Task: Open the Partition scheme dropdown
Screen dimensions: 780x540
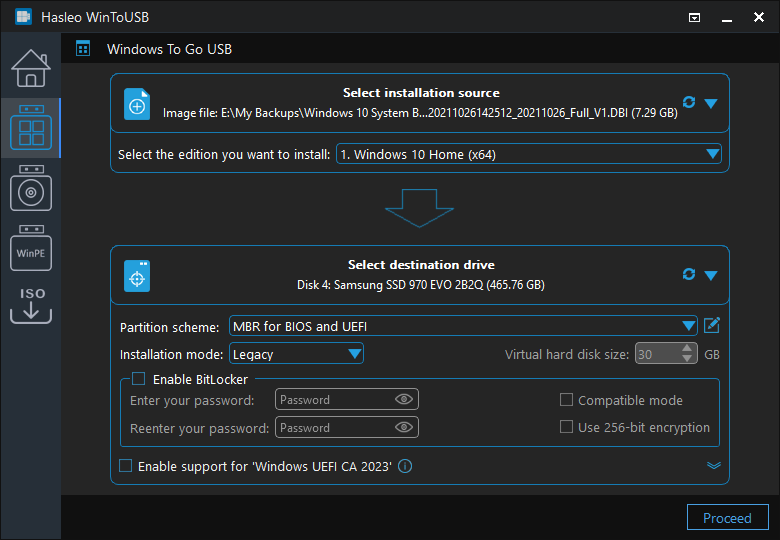Action: click(x=463, y=326)
